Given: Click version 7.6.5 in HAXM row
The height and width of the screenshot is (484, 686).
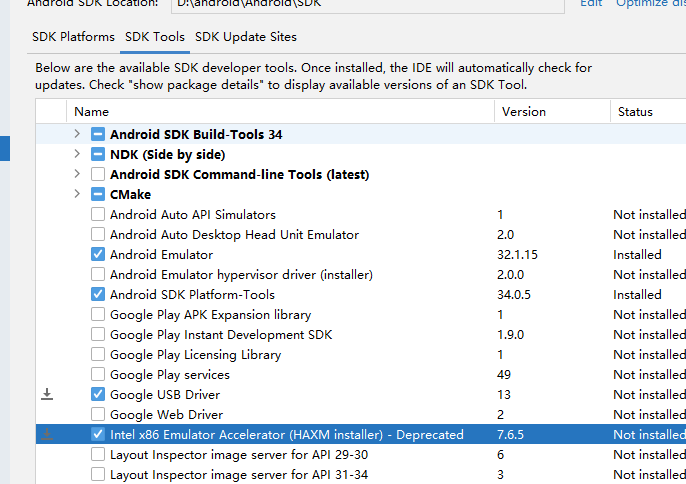Looking at the screenshot, I should click(x=510, y=435).
